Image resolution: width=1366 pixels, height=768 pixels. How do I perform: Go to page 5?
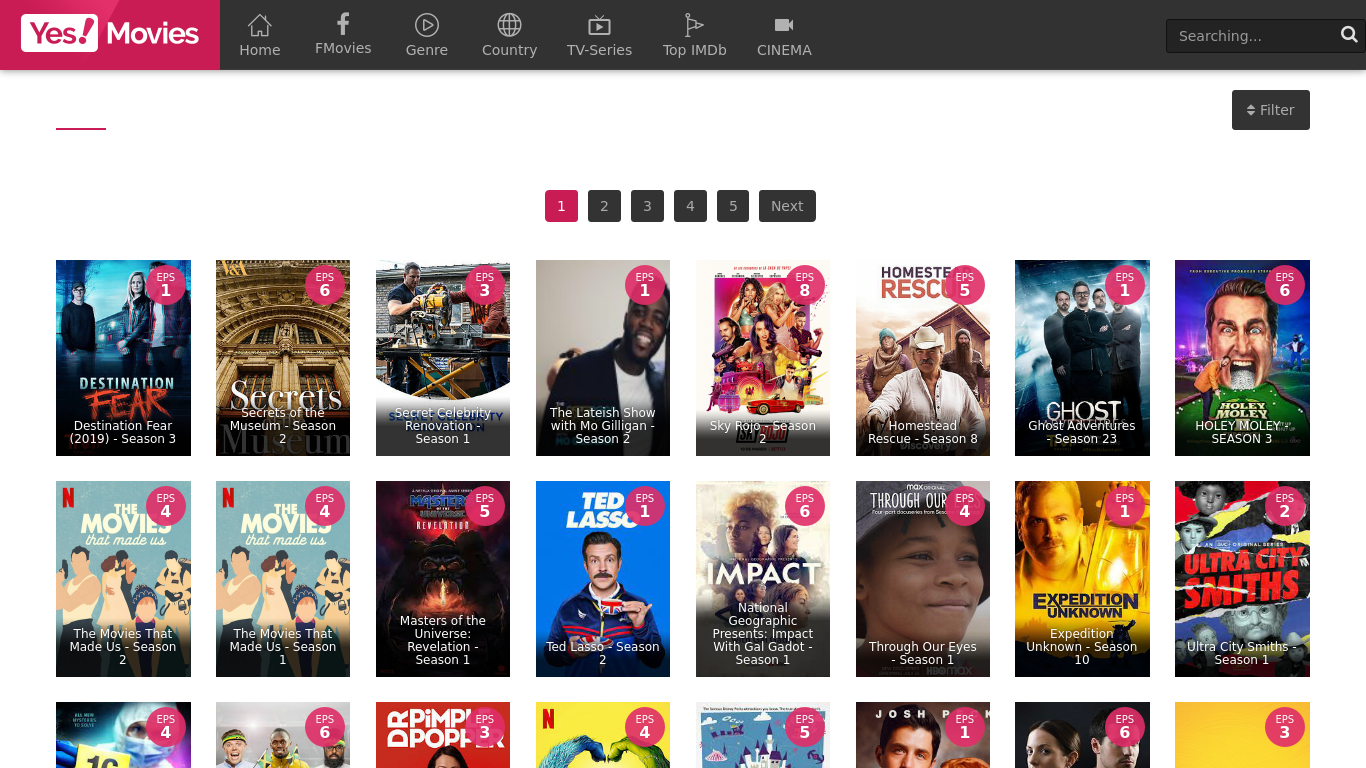(733, 206)
